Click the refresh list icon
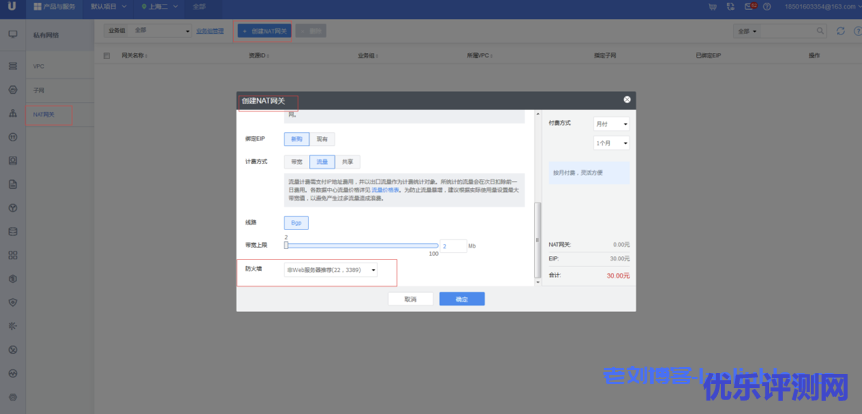862x414 pixels. pos(838,31)
